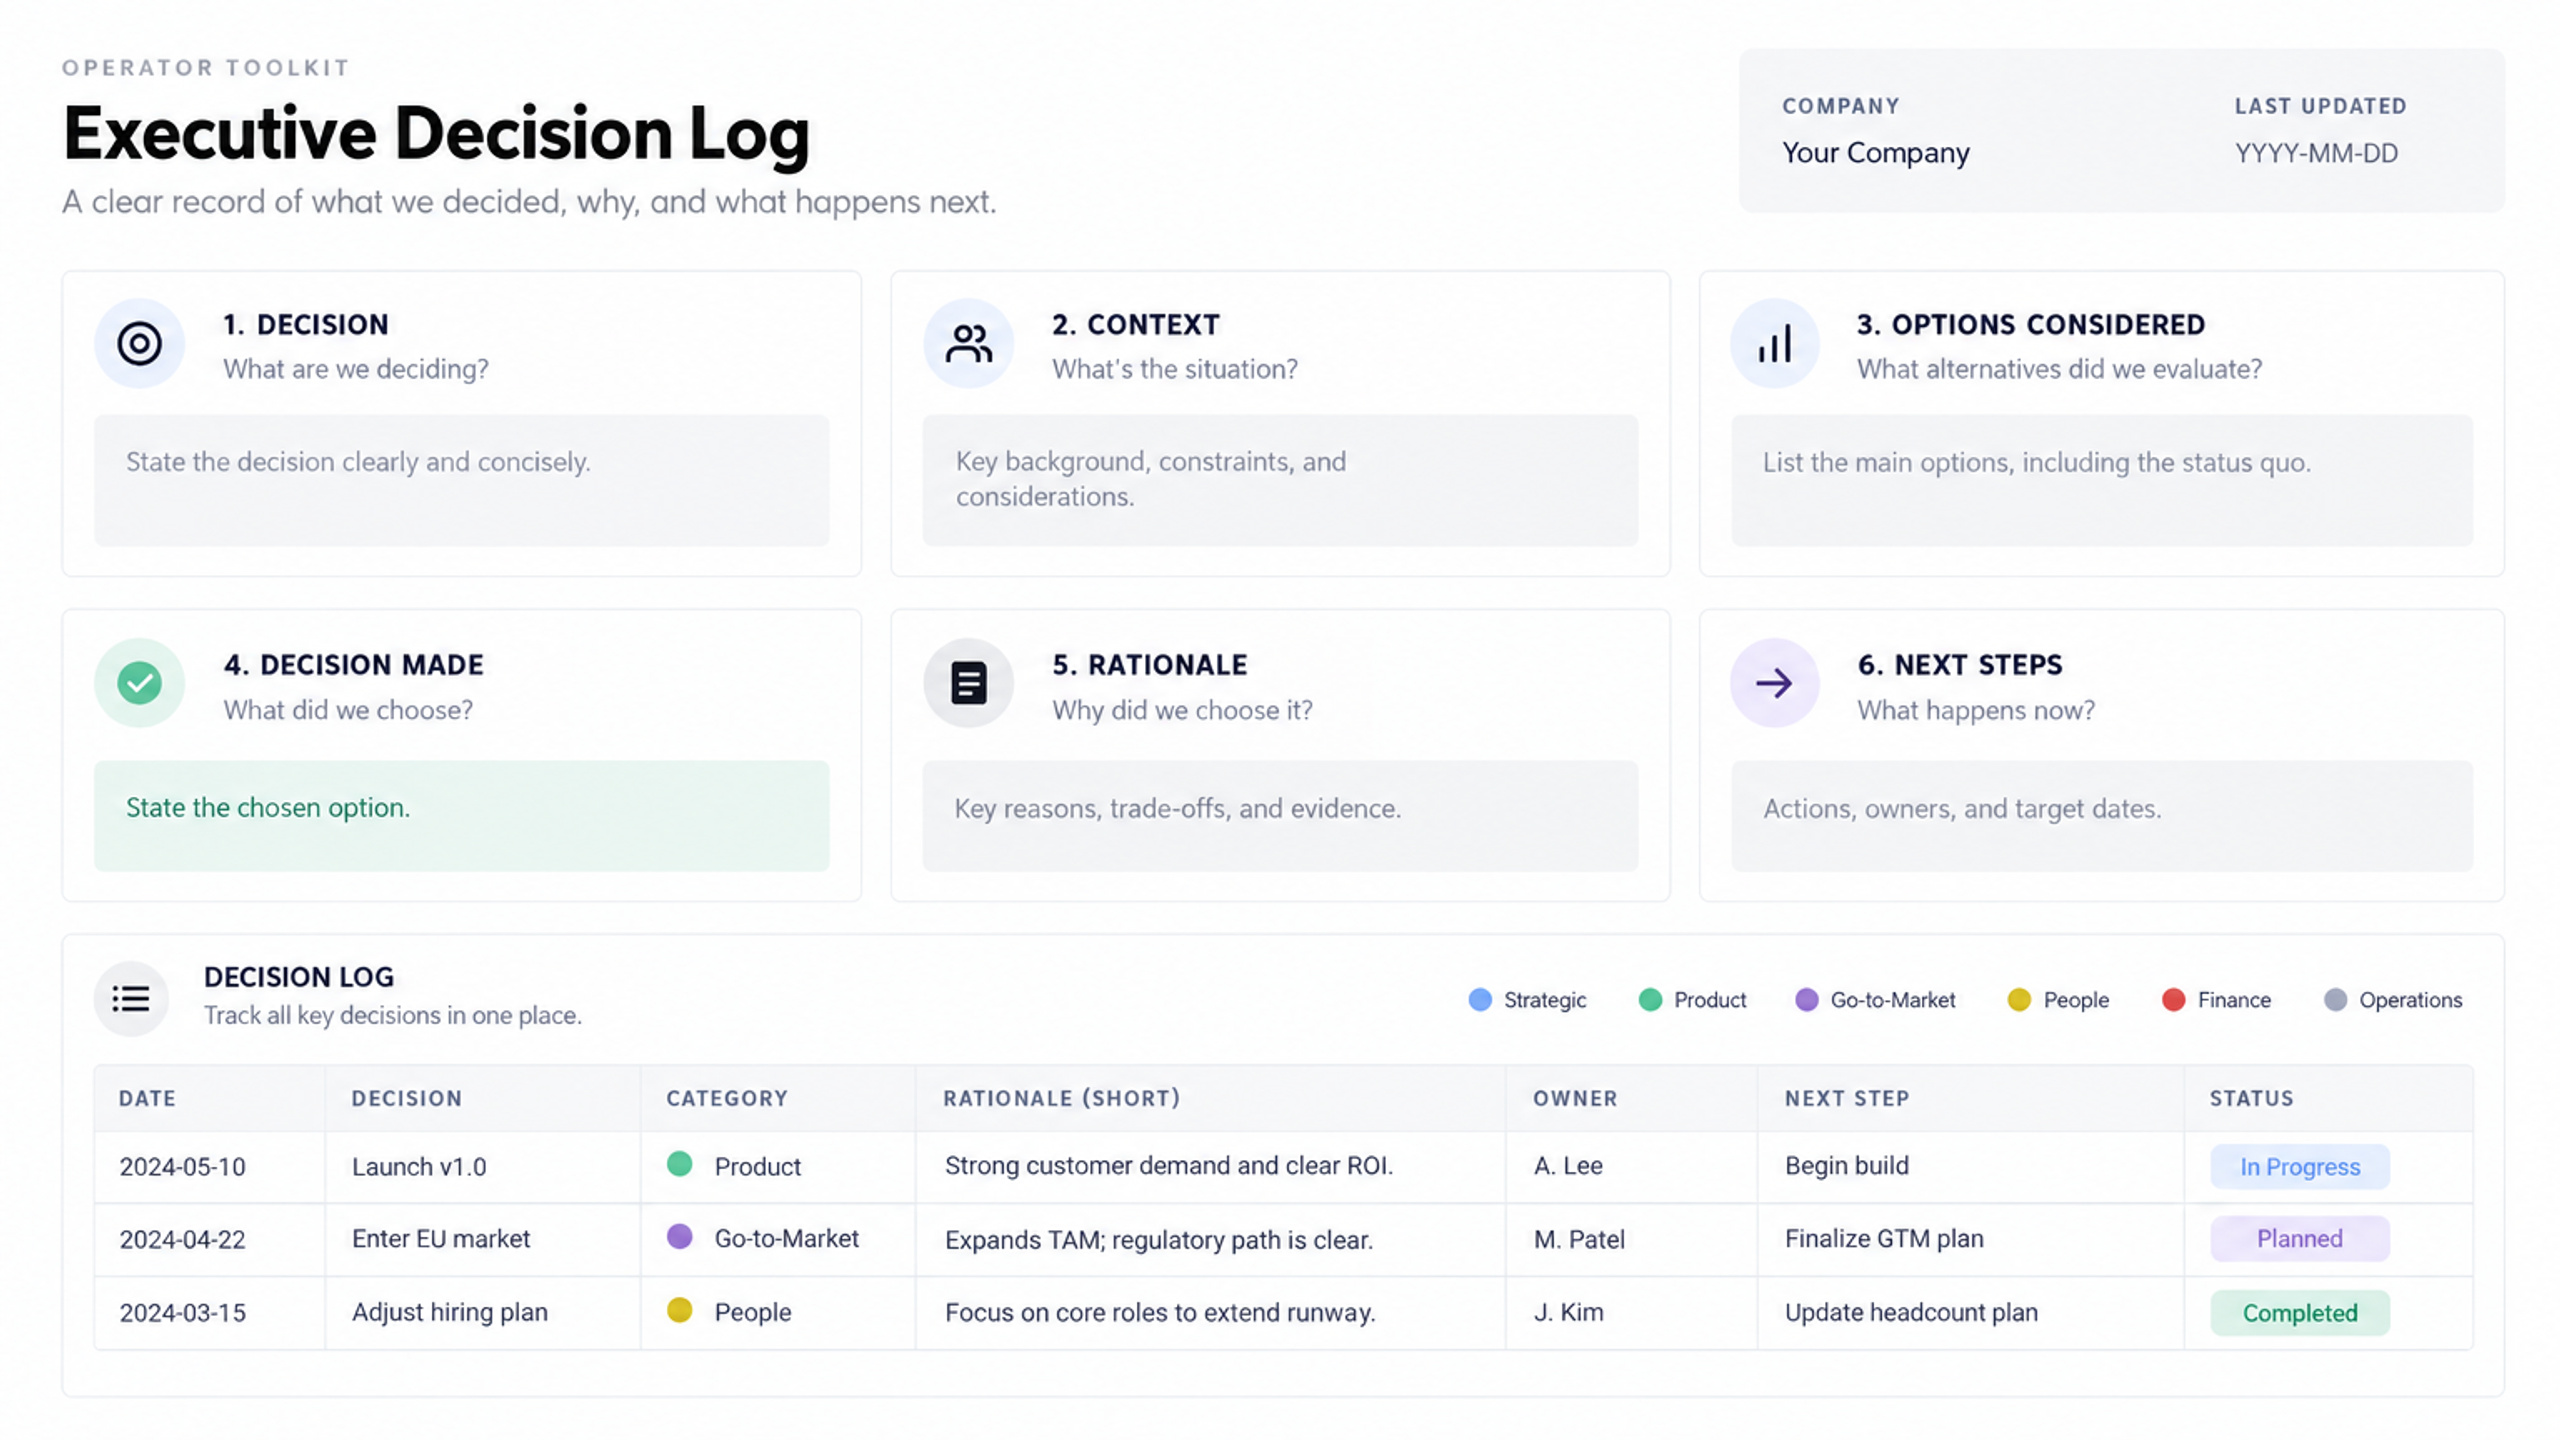Click 'Focus on core roles to extend runway.'
The width and height of the screenshot is (2560, 1440).
pos(1160,1312)
